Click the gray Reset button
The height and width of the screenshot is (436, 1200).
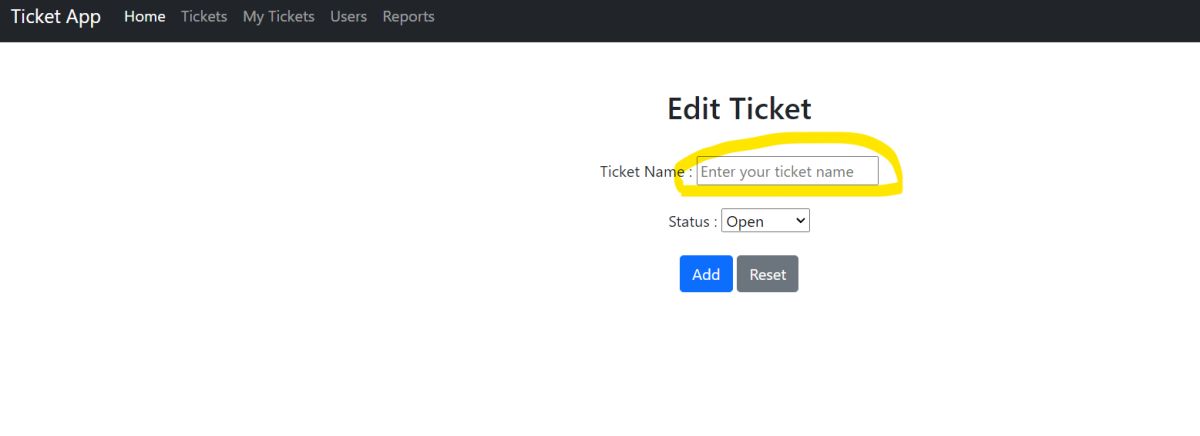click(x=768, y=274)
